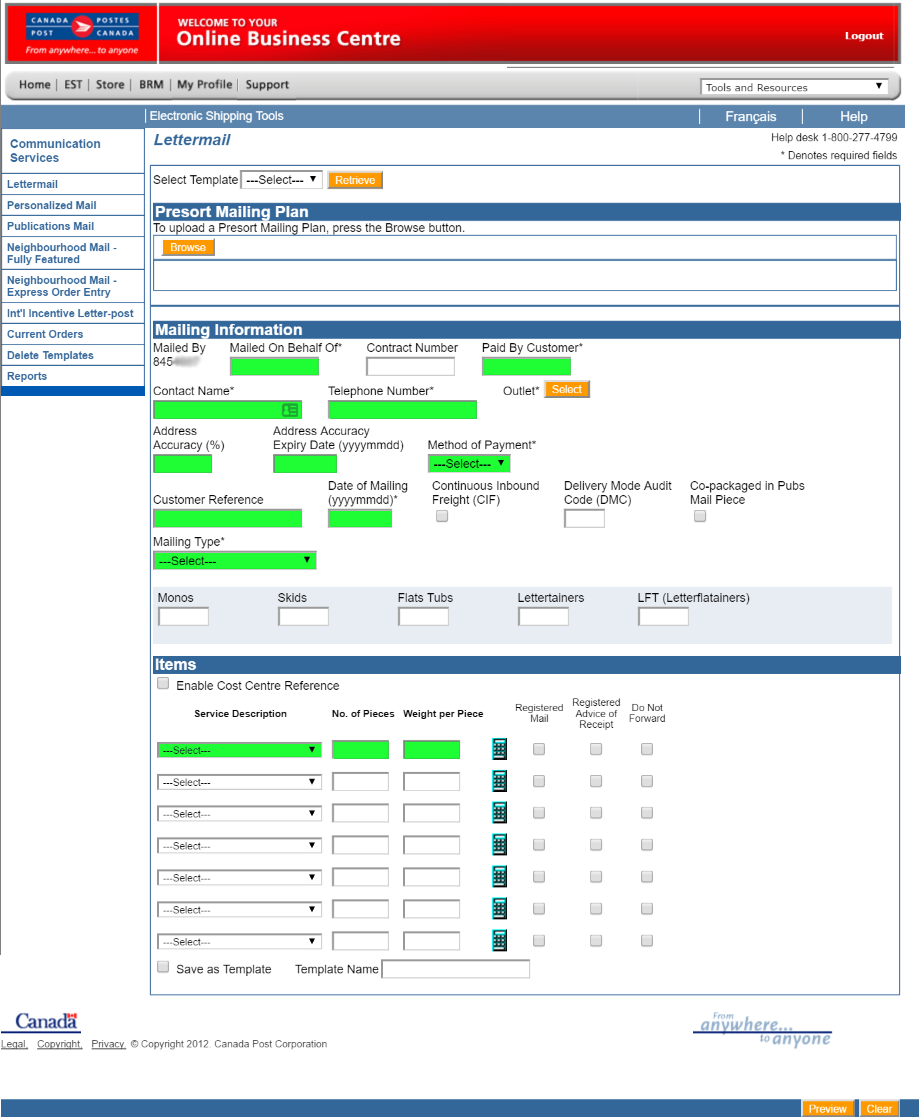Image resolution: width=919 pixels, height=1117 pixels.
Task: View Current Orders in the sidebar
Action: (x=73, y=334)
